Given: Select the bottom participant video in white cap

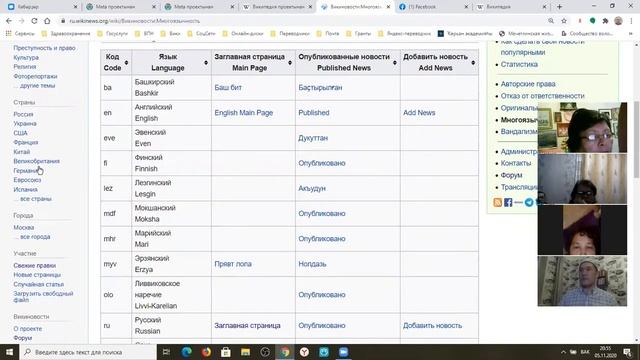Looking at the screenshot, I should [582, 281].
